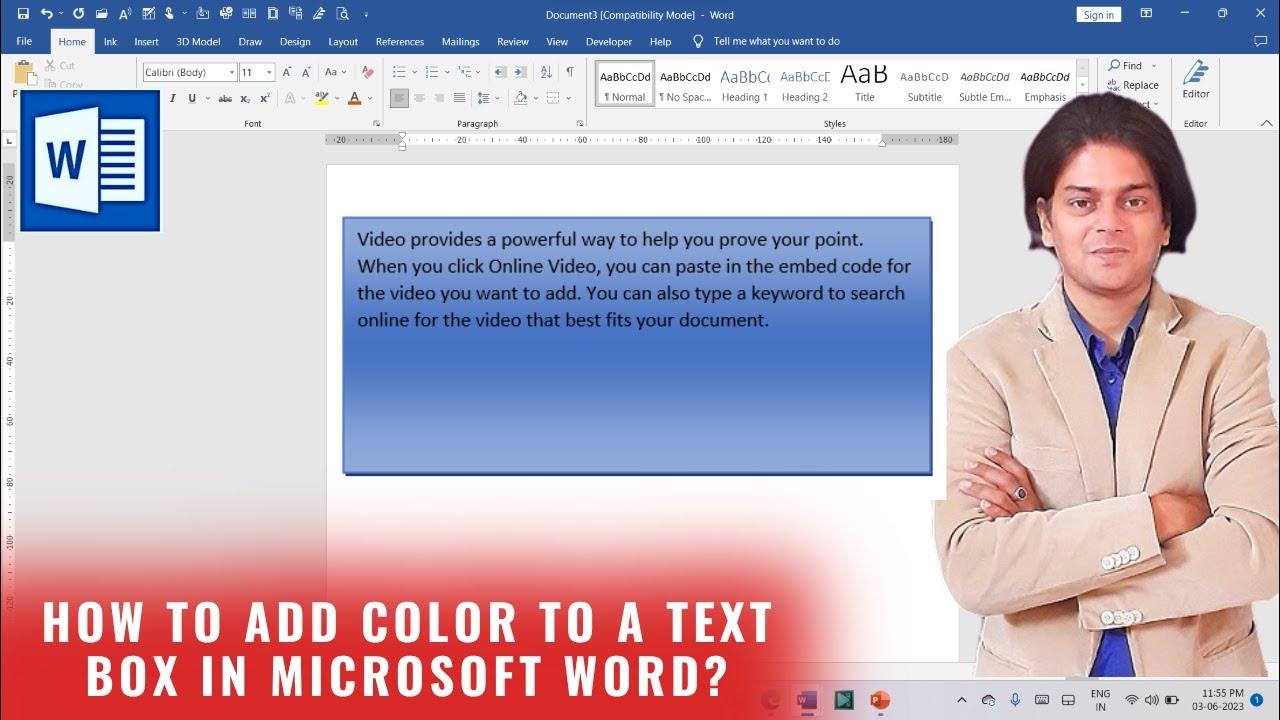
Task: Increase font size with the grow font icon
Action: (x=287, y=72)
